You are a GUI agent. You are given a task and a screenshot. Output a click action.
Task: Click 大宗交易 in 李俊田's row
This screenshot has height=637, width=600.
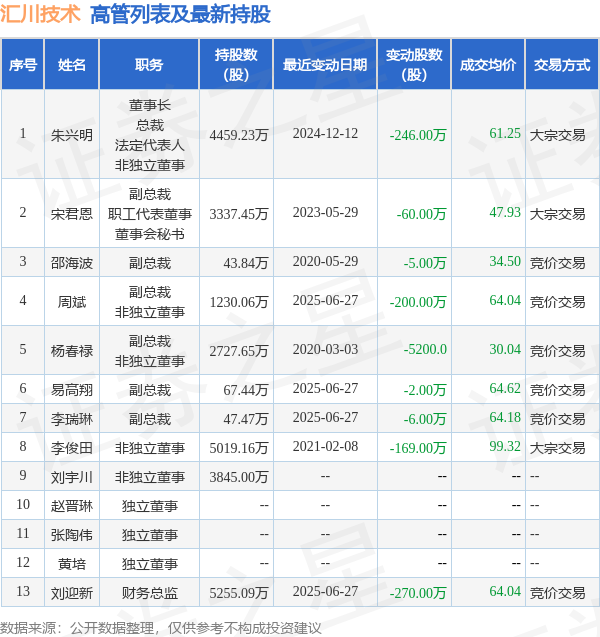click(557, 448)
